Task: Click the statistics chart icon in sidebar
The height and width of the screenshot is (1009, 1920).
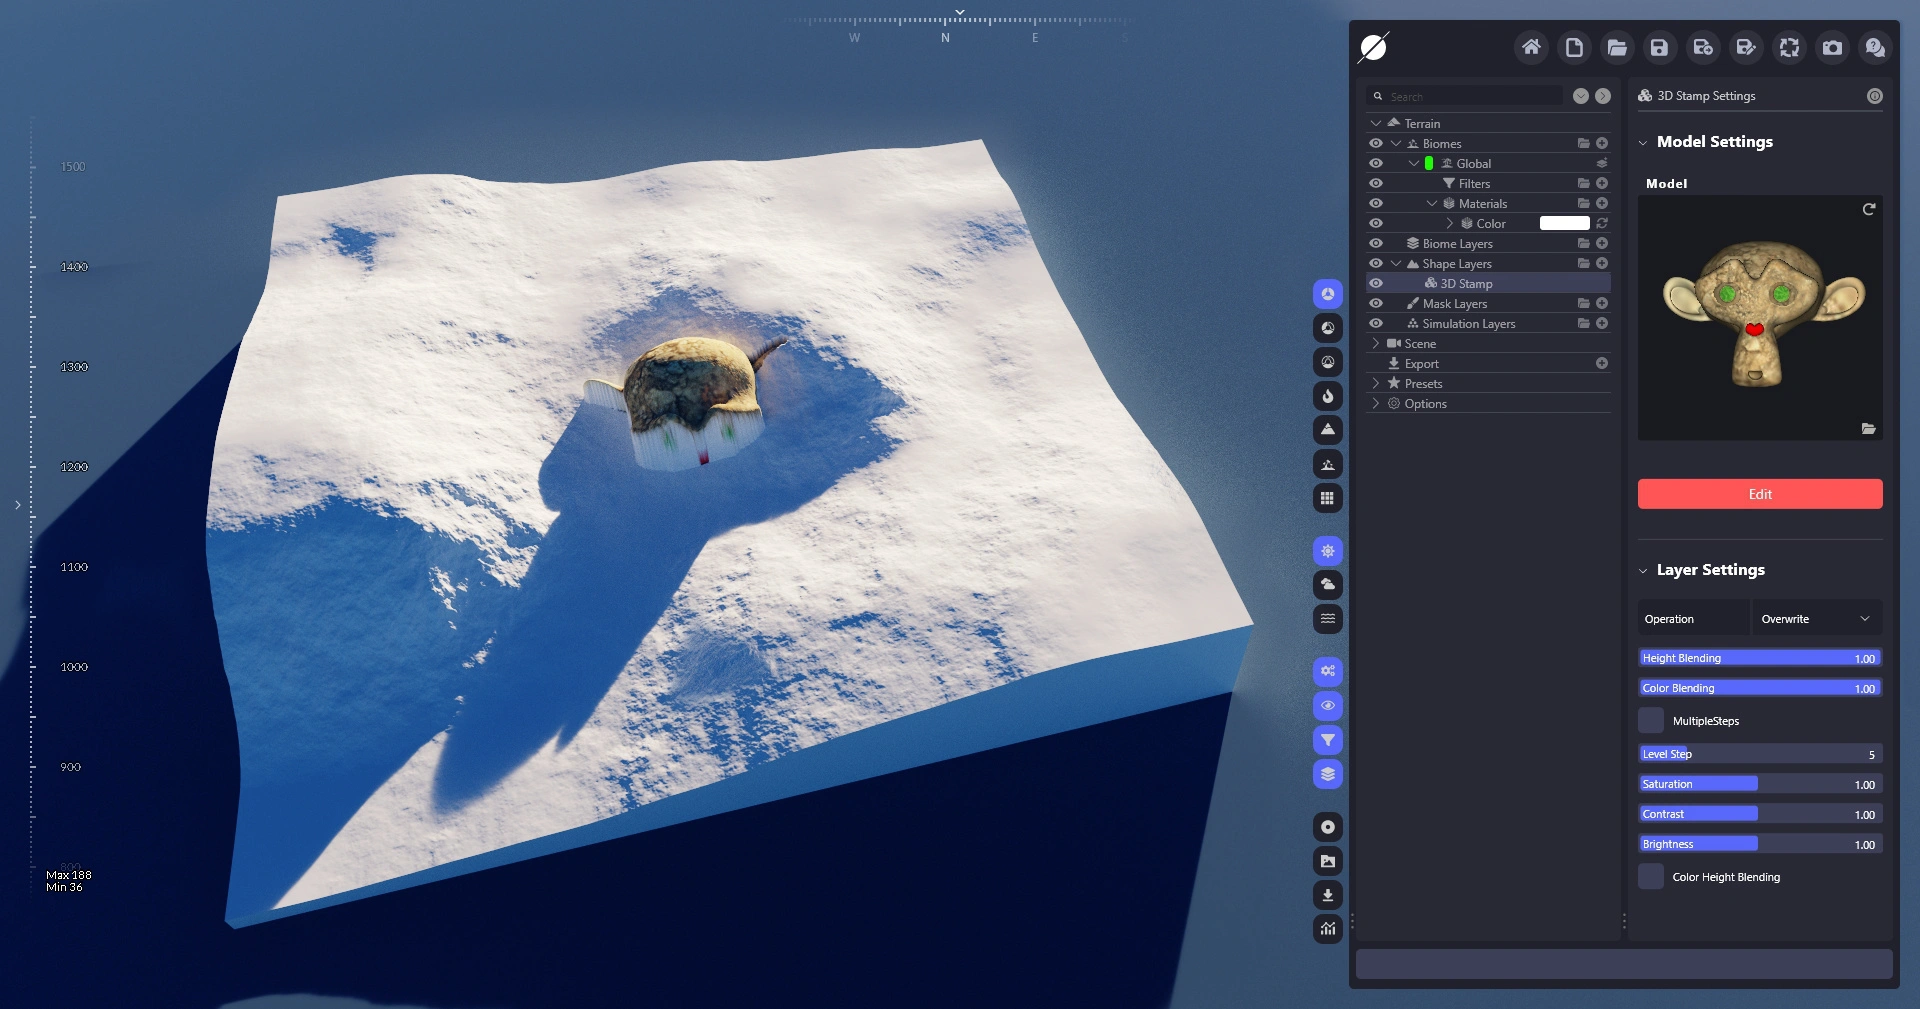Action: pos(1327,929)
